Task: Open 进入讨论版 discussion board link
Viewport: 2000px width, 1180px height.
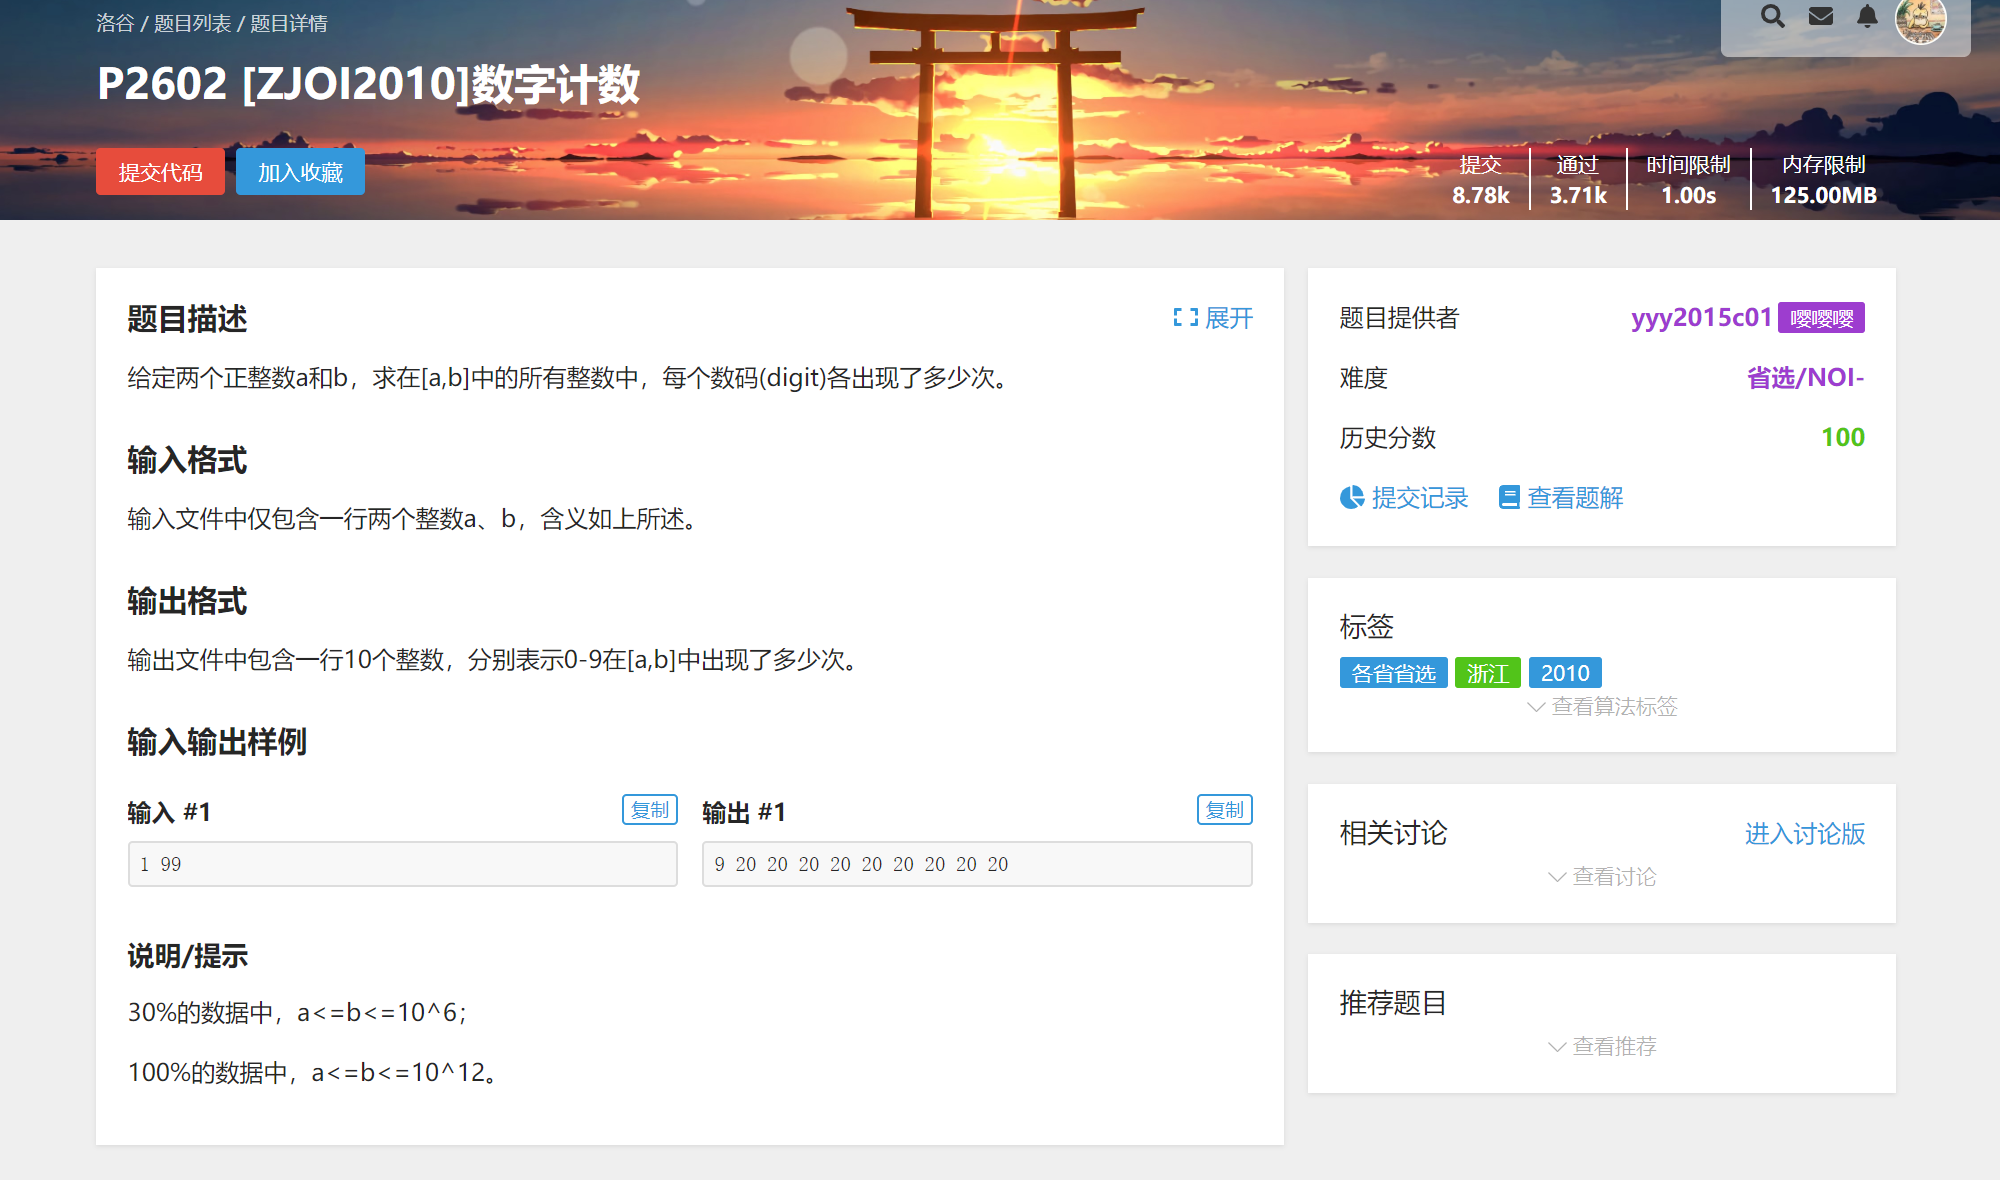Action: pos(1804,834)
